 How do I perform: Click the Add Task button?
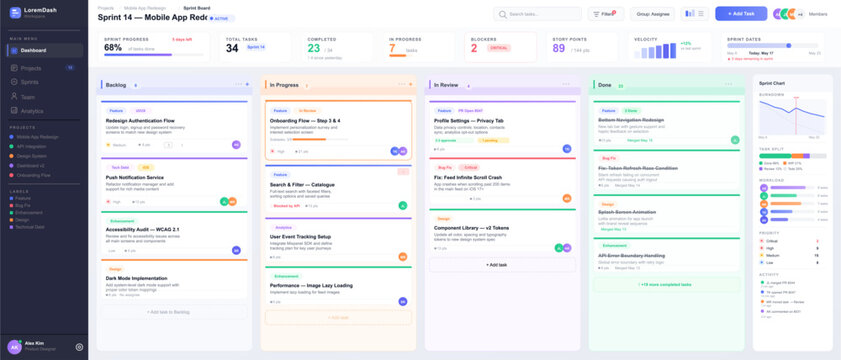[741, 13]
